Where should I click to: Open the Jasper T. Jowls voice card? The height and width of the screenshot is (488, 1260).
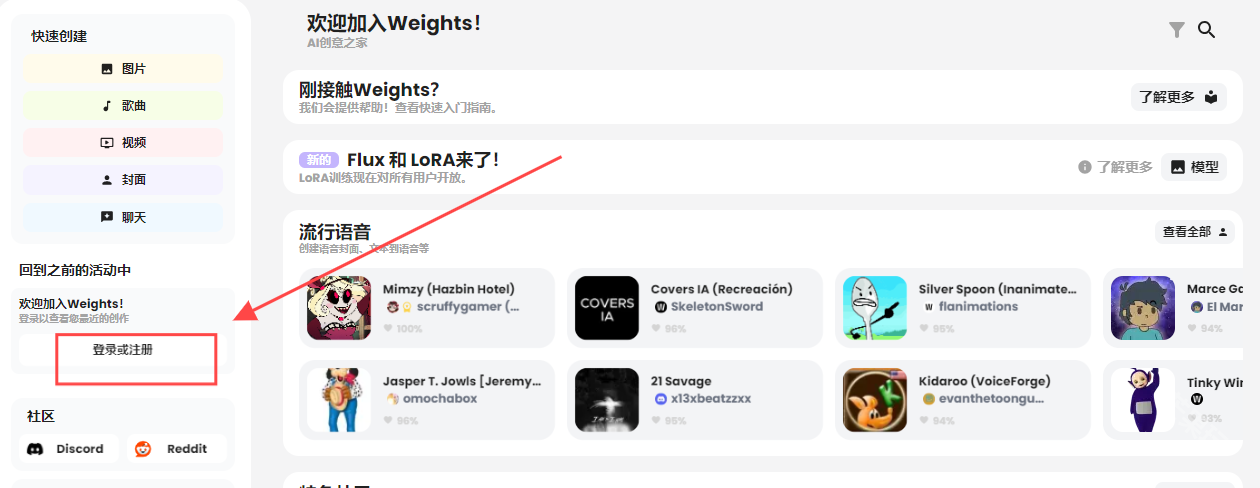[x=427, y=400]
